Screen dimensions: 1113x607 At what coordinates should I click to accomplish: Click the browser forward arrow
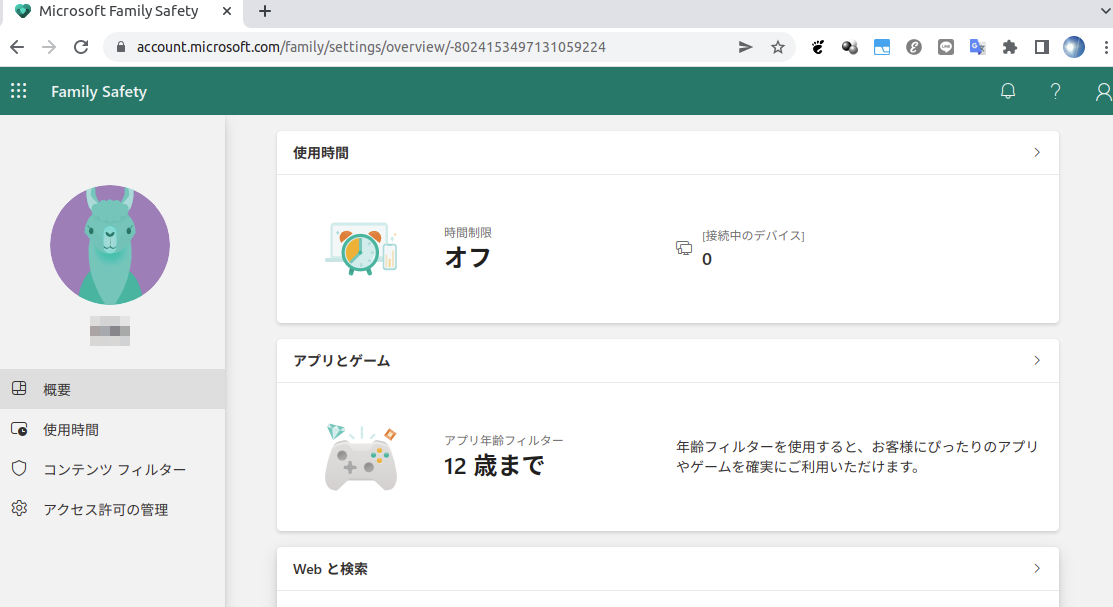point(49,47)
